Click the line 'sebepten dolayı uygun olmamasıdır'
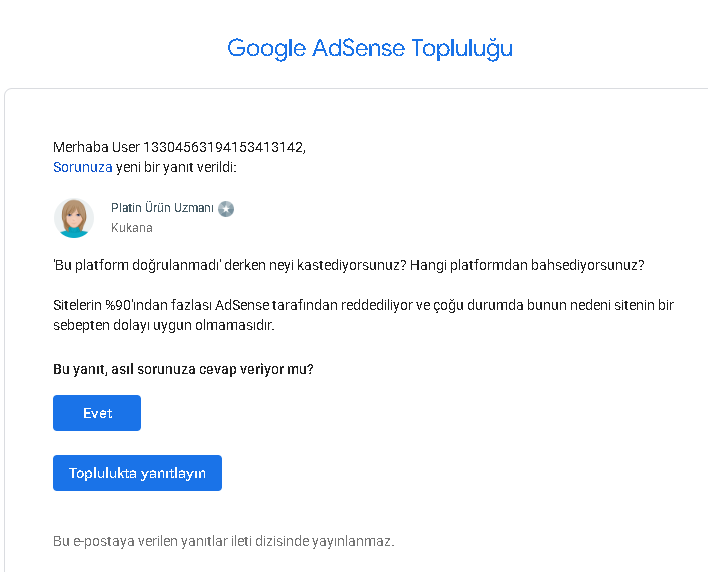The width and height of the screenshot is (708, 572). [x=163, y=326]
